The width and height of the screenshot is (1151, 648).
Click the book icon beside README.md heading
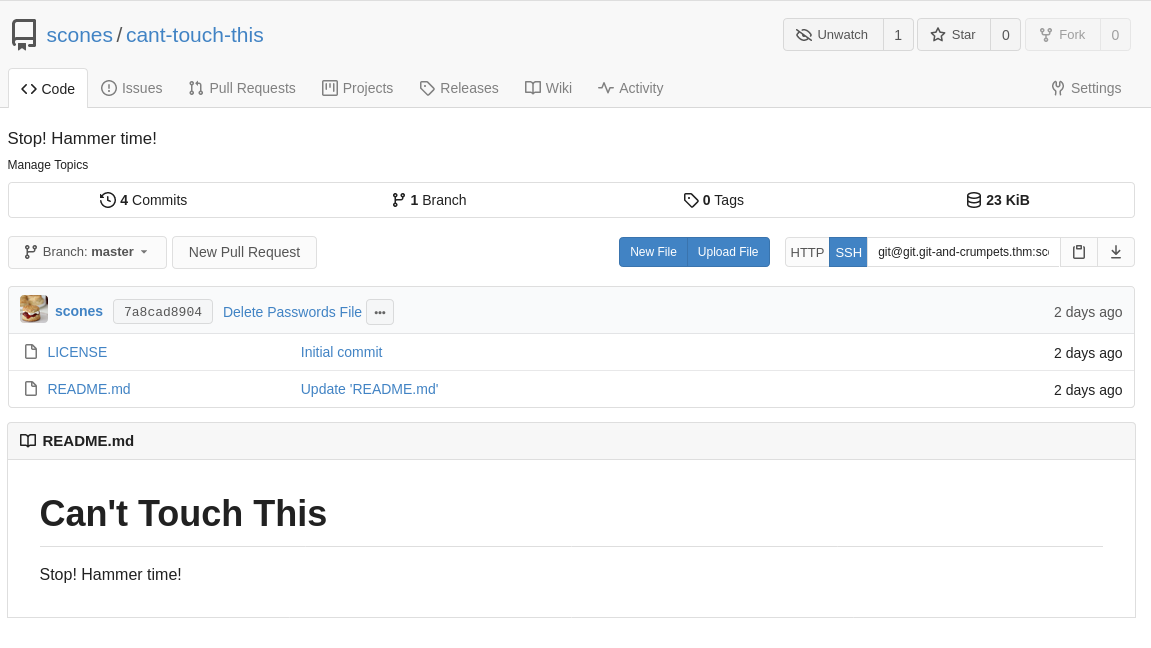coord(28,440)
